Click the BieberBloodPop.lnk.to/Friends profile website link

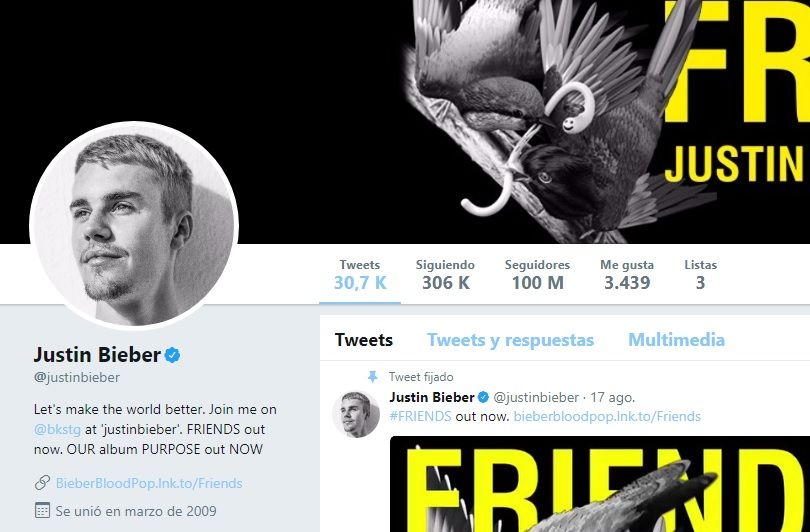pyautogui.click(x=149, y=483)
